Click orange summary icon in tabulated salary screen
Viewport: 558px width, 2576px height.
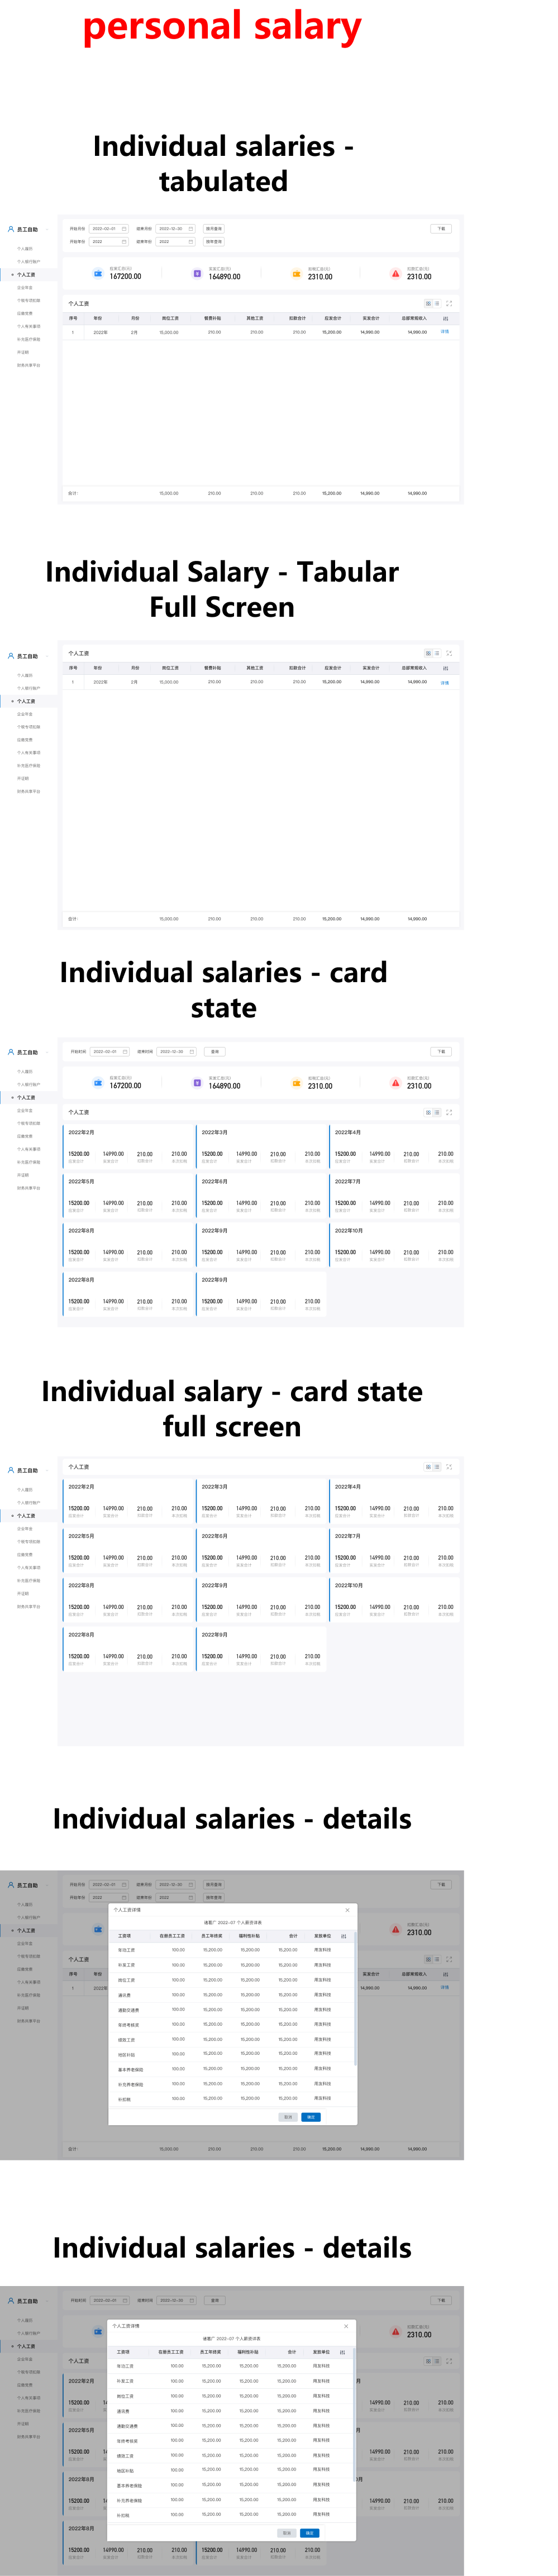tap(296, 273)
